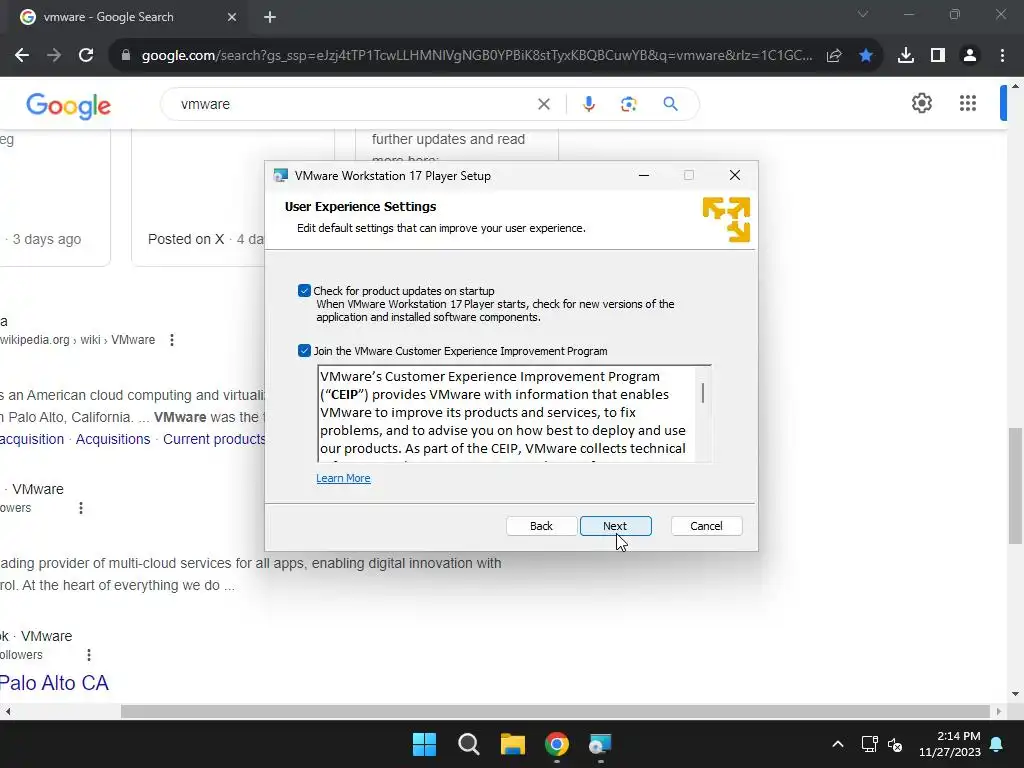The width and height of the screenshot is (1024, 768).
Task: Toggle Join the VMware Customer Experience Improvement Program
Action: (x=304, y=351)
